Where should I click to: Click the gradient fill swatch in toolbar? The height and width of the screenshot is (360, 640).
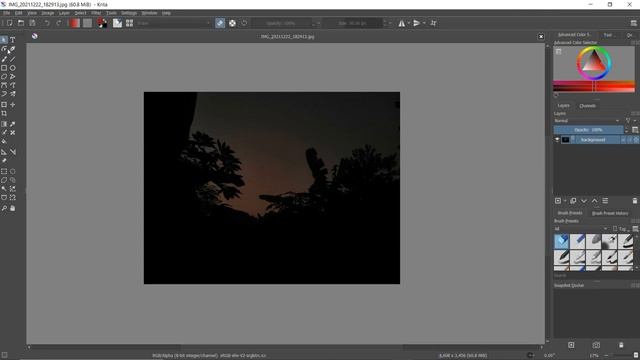point(74,23)
